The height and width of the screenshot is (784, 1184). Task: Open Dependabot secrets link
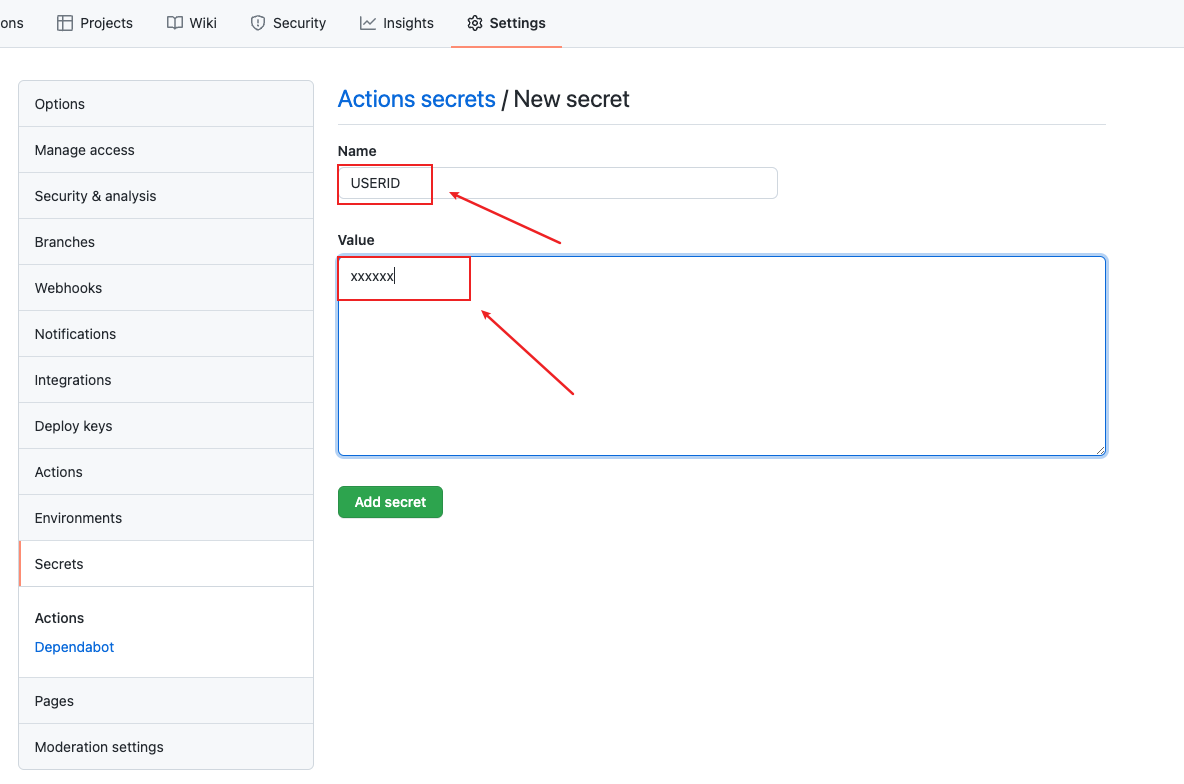coord(74,647)
